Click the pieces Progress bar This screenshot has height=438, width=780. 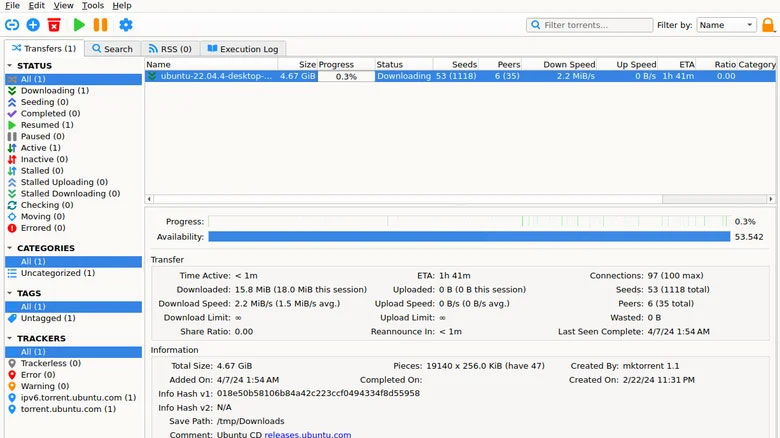pos(469,221)
